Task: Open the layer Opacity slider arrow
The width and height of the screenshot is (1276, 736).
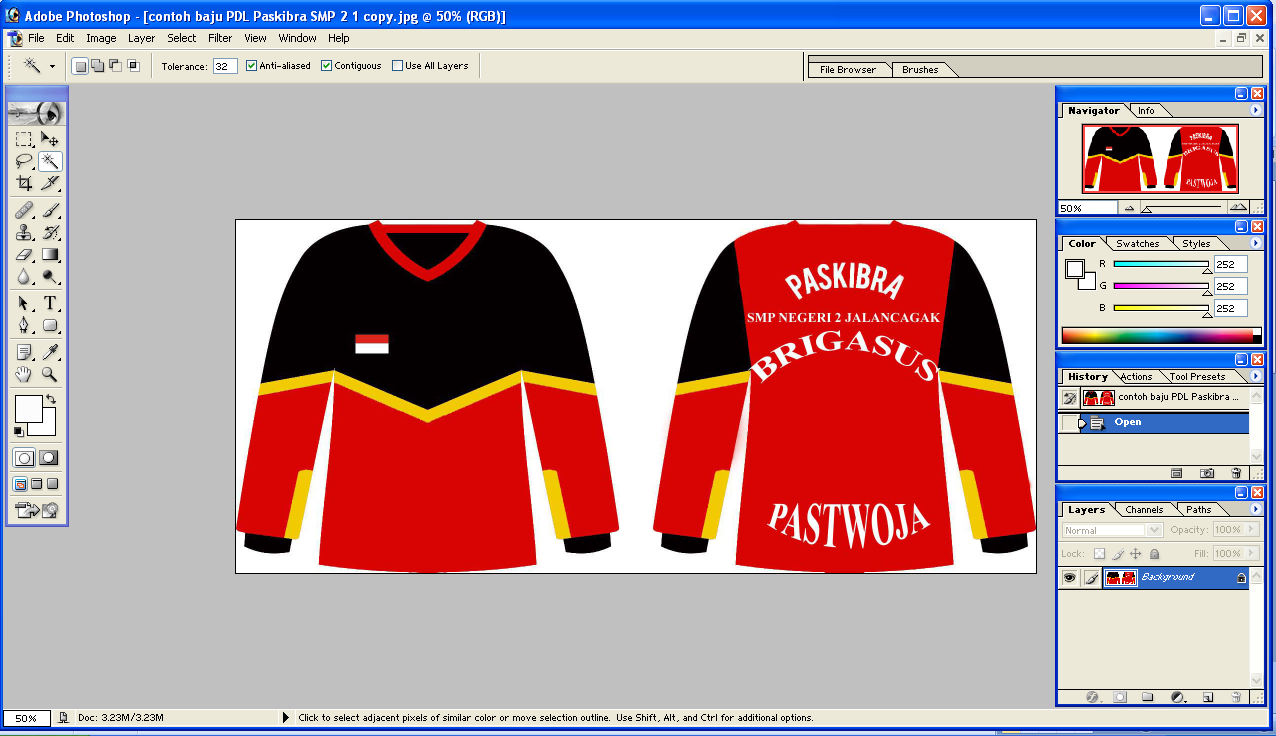Action: click(1249, 530)
